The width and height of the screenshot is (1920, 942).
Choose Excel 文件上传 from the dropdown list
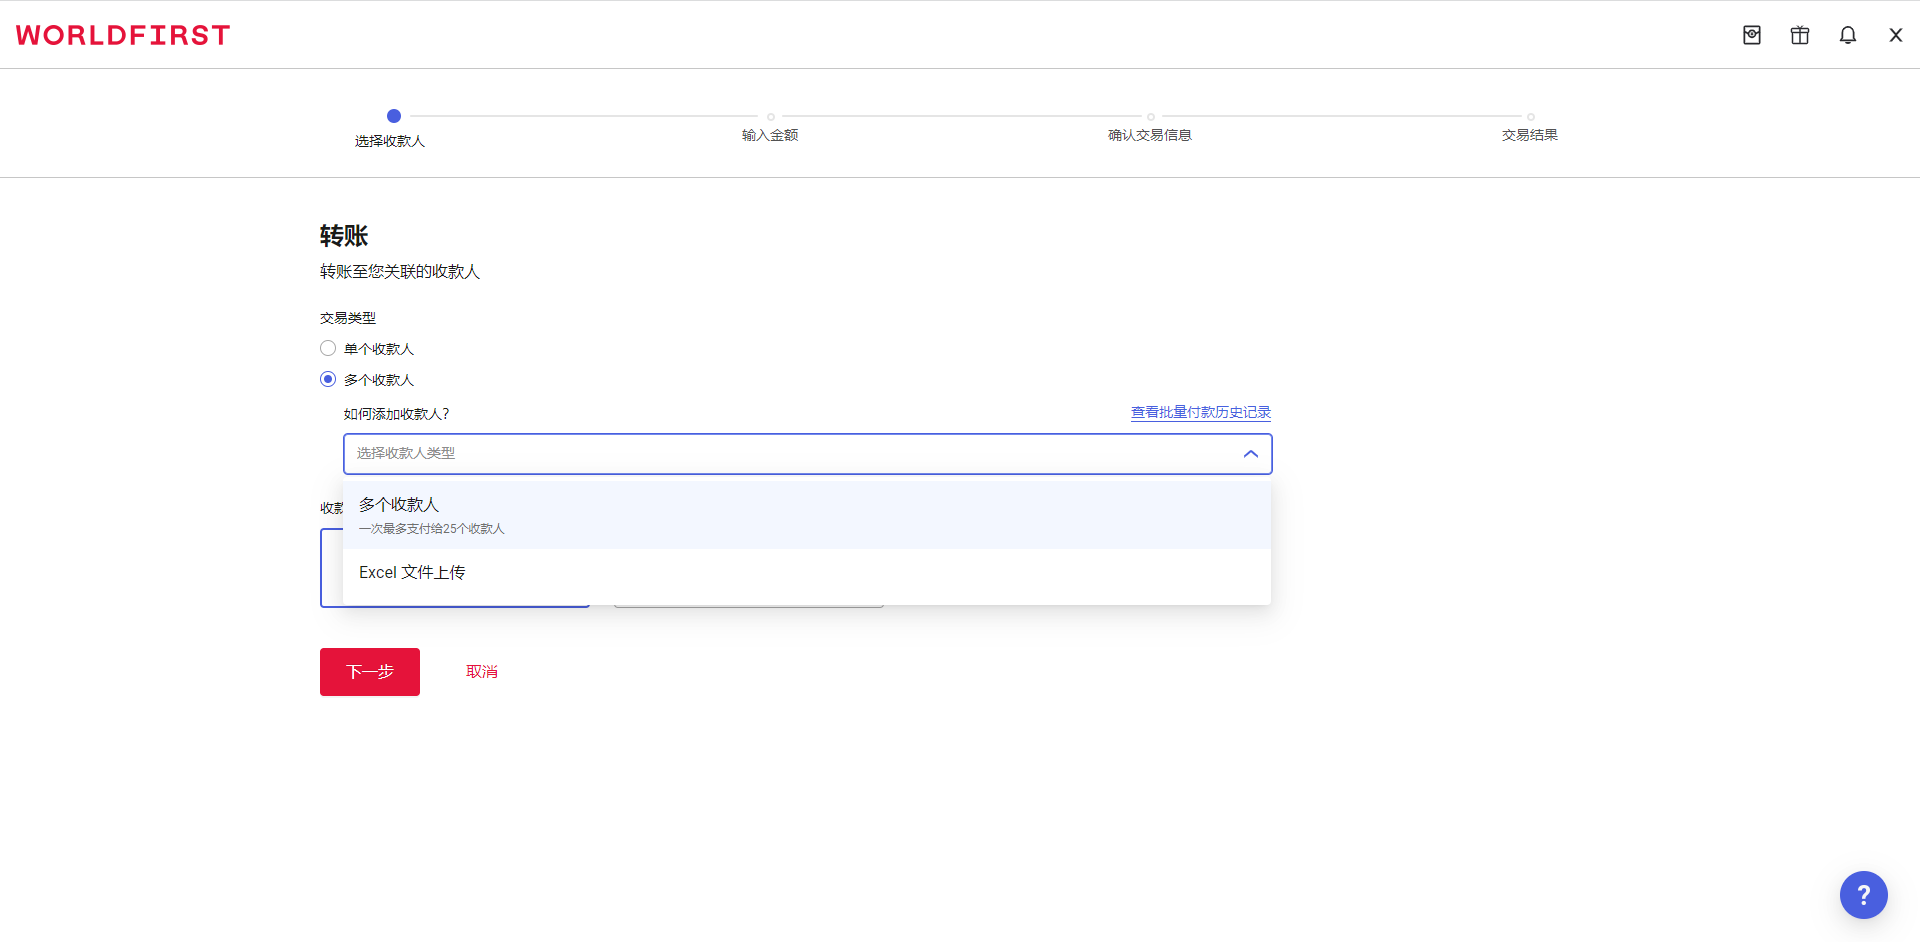[412, 572]
